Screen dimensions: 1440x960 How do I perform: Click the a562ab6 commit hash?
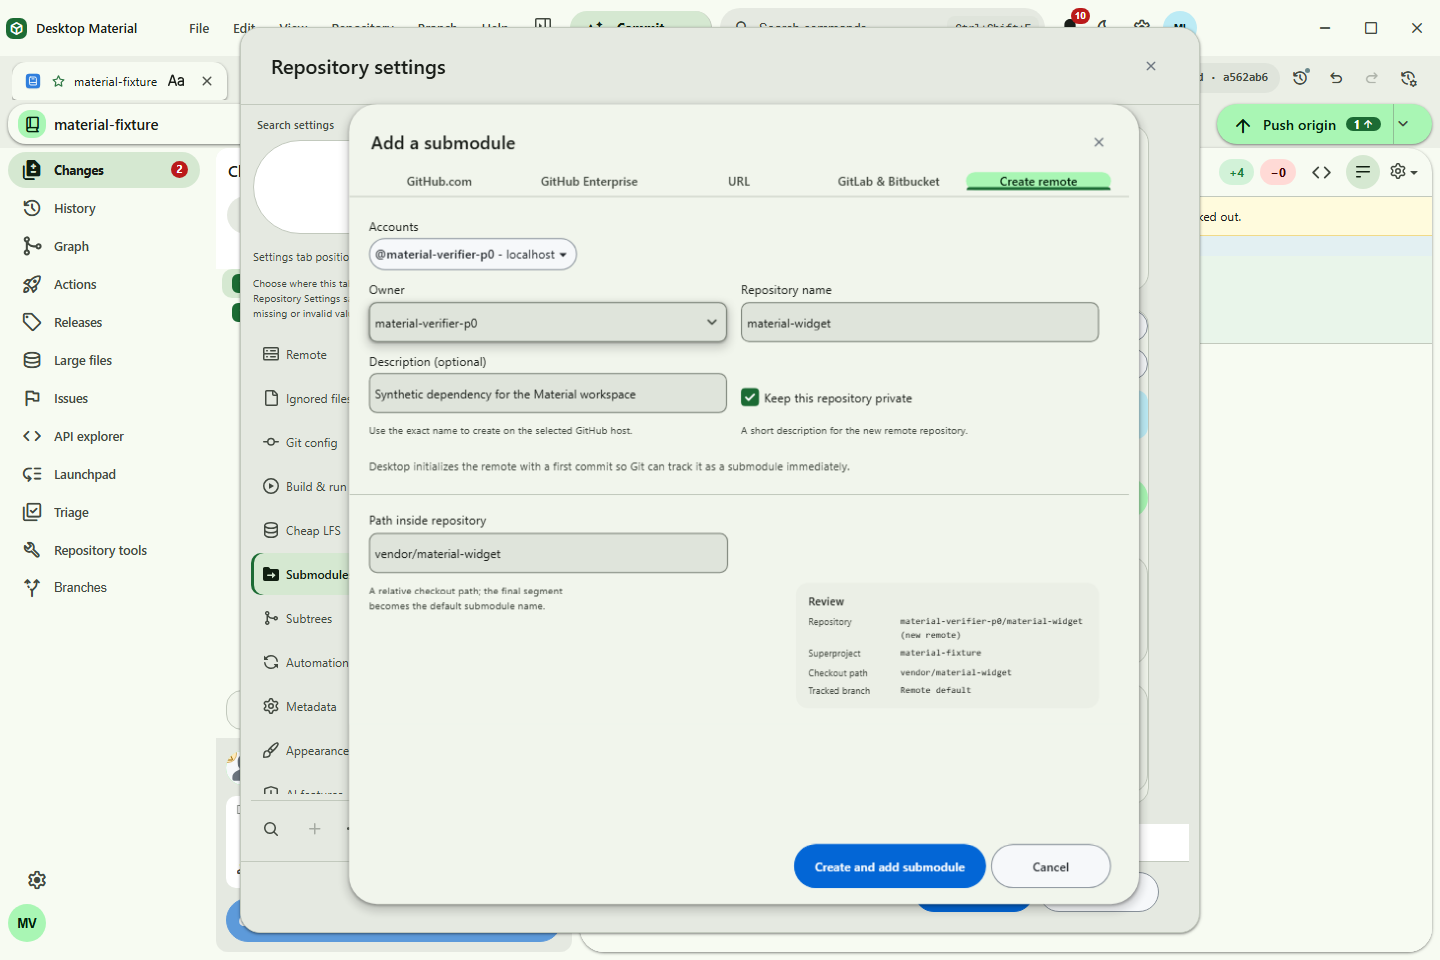tap(1245, 77)
